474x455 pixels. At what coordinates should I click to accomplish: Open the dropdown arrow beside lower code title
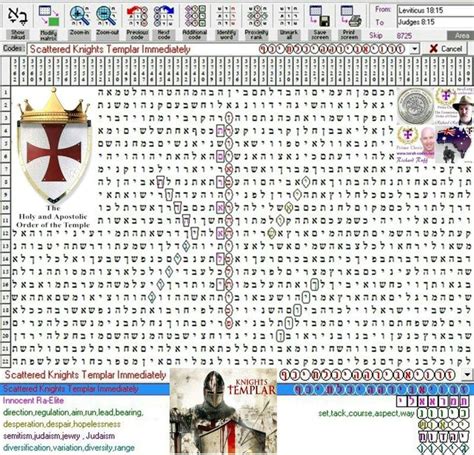468,374
